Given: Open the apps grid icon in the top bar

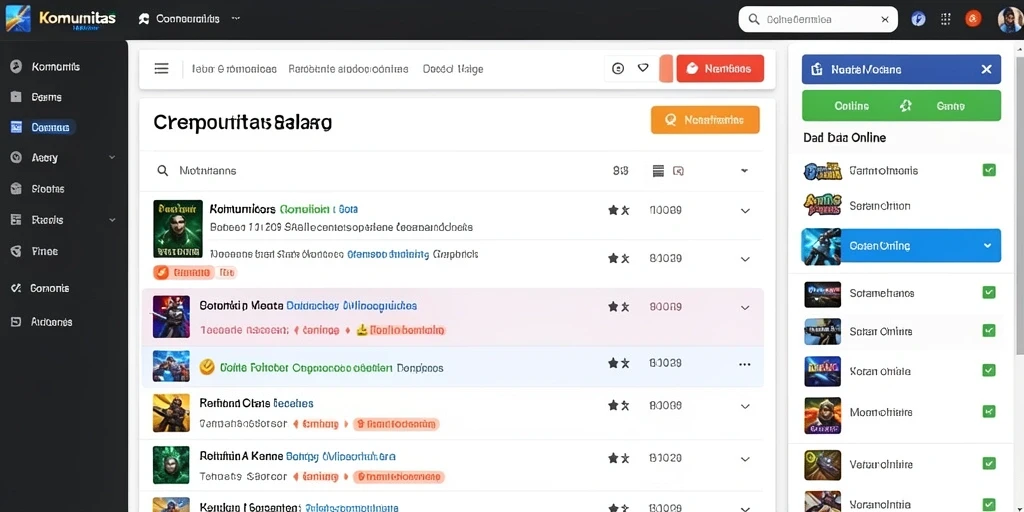Looking at the screenshot, I should click(x=946, y=19).
